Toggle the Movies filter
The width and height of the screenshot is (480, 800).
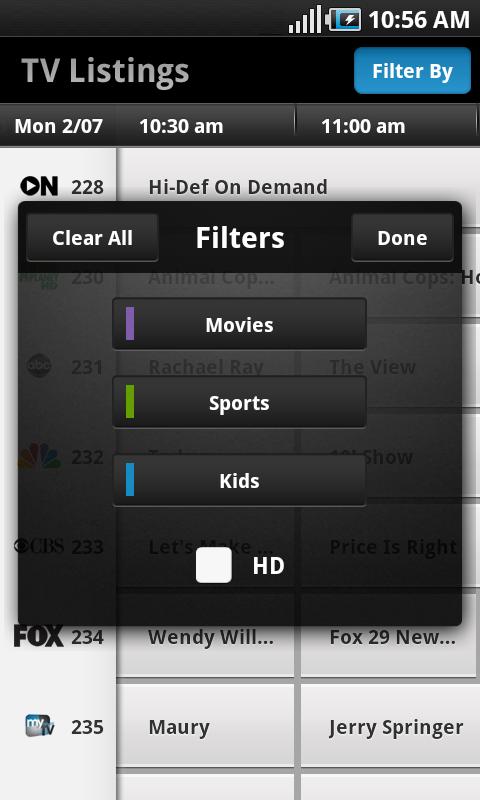pyautogui.click(x=239, y=324)
